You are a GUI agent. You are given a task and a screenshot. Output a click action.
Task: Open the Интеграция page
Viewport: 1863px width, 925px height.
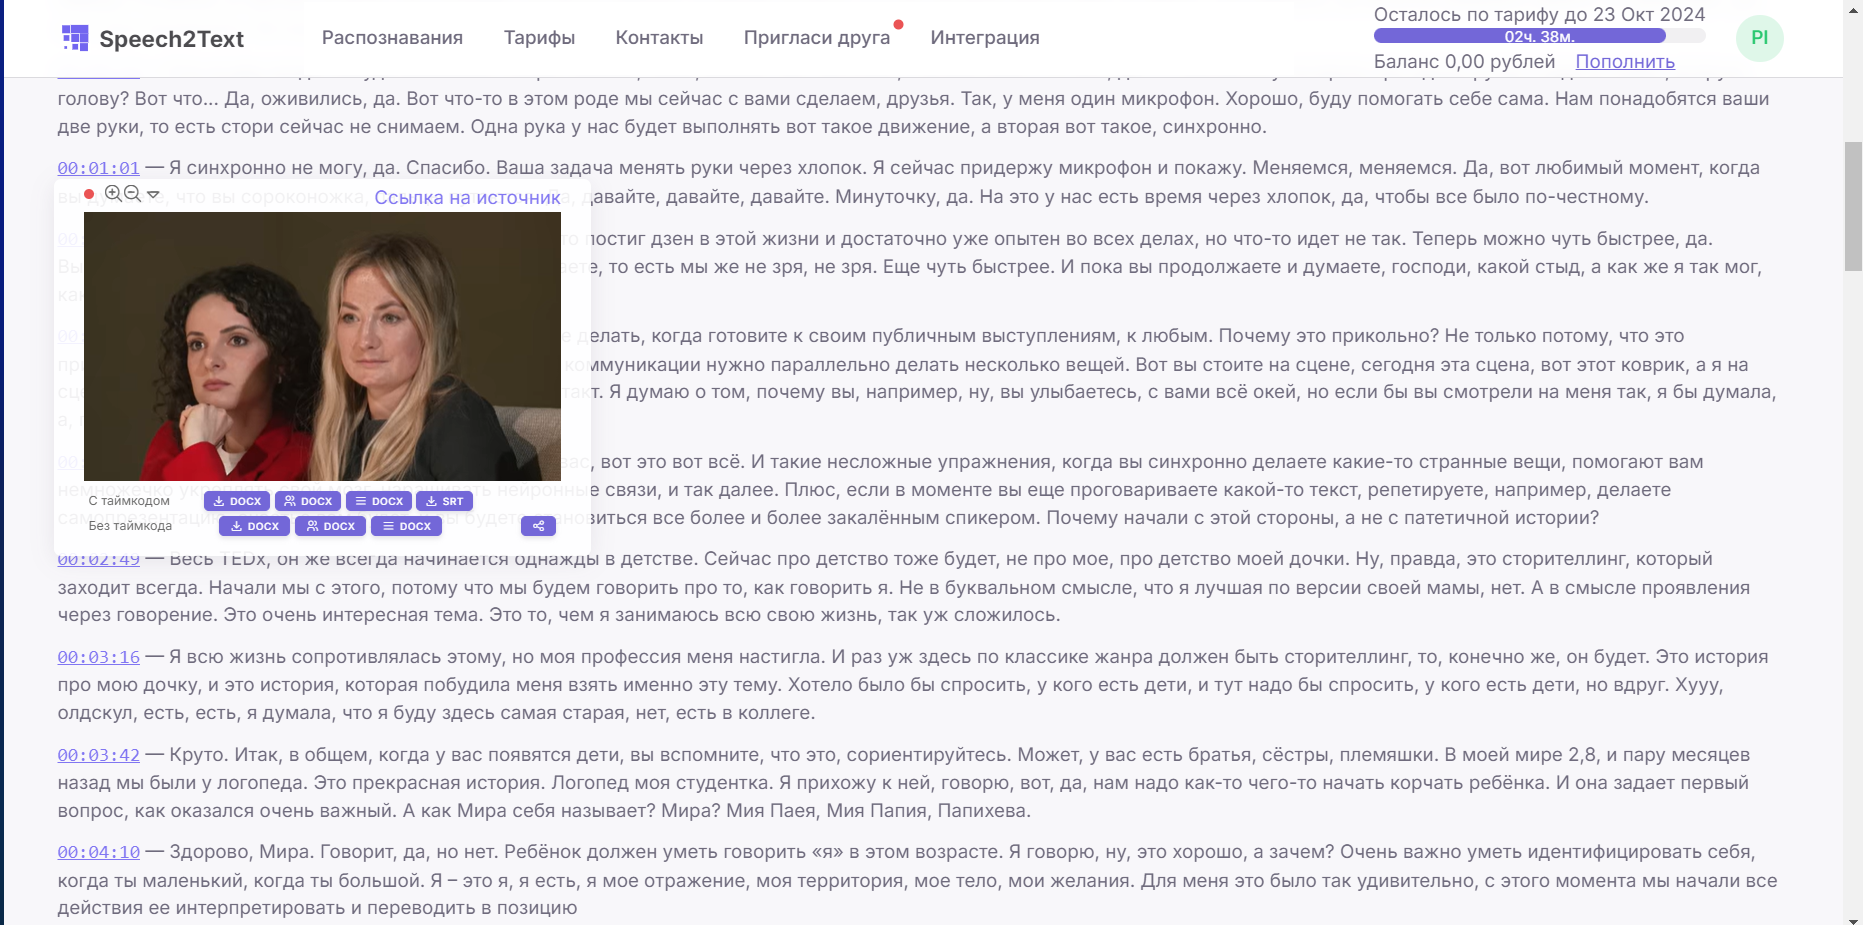(985, 38)
